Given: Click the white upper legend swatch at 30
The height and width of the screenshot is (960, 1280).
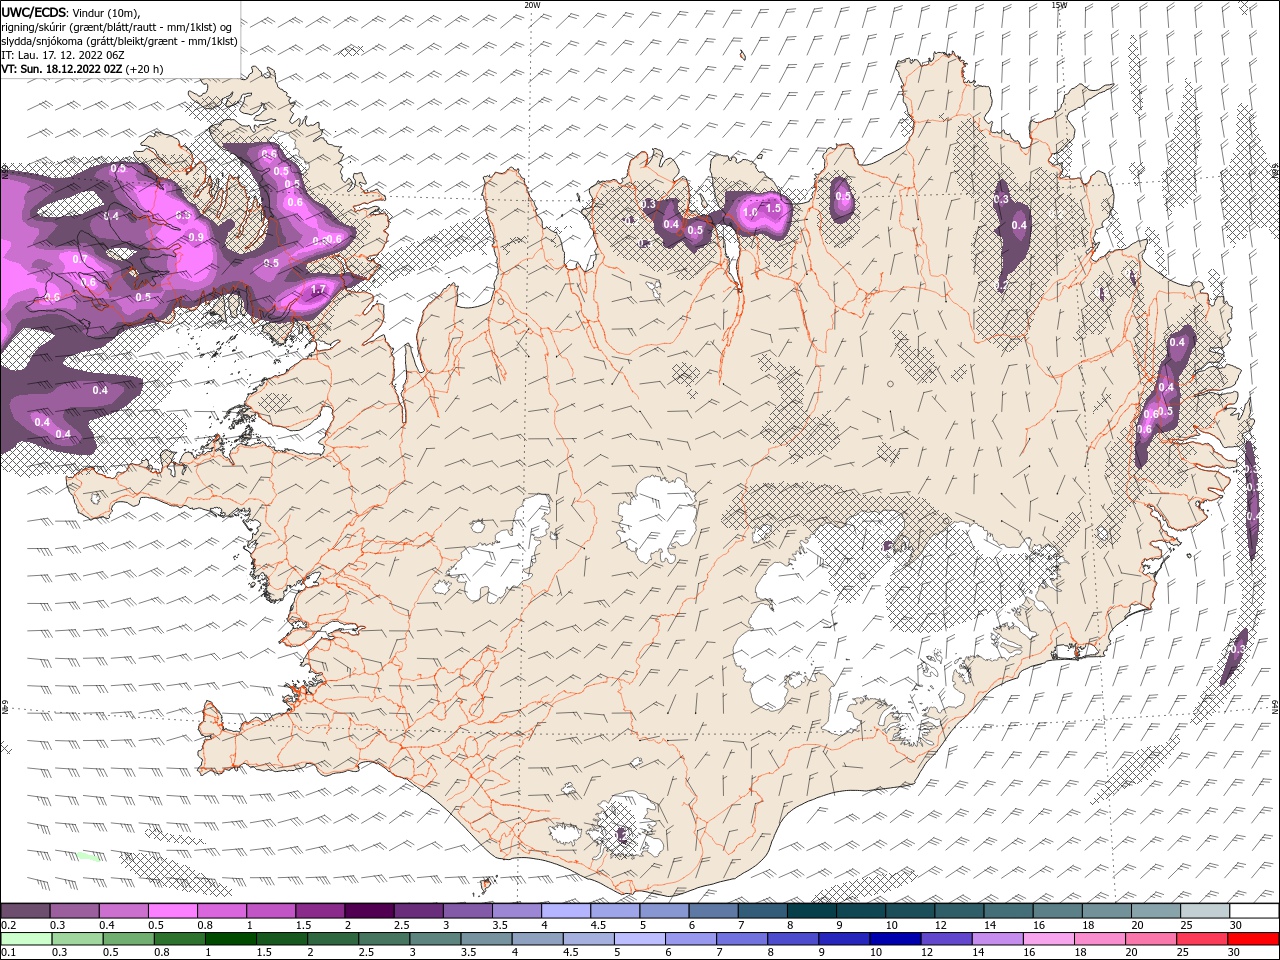Looking at the screenshot, I should click(1255, 911).
